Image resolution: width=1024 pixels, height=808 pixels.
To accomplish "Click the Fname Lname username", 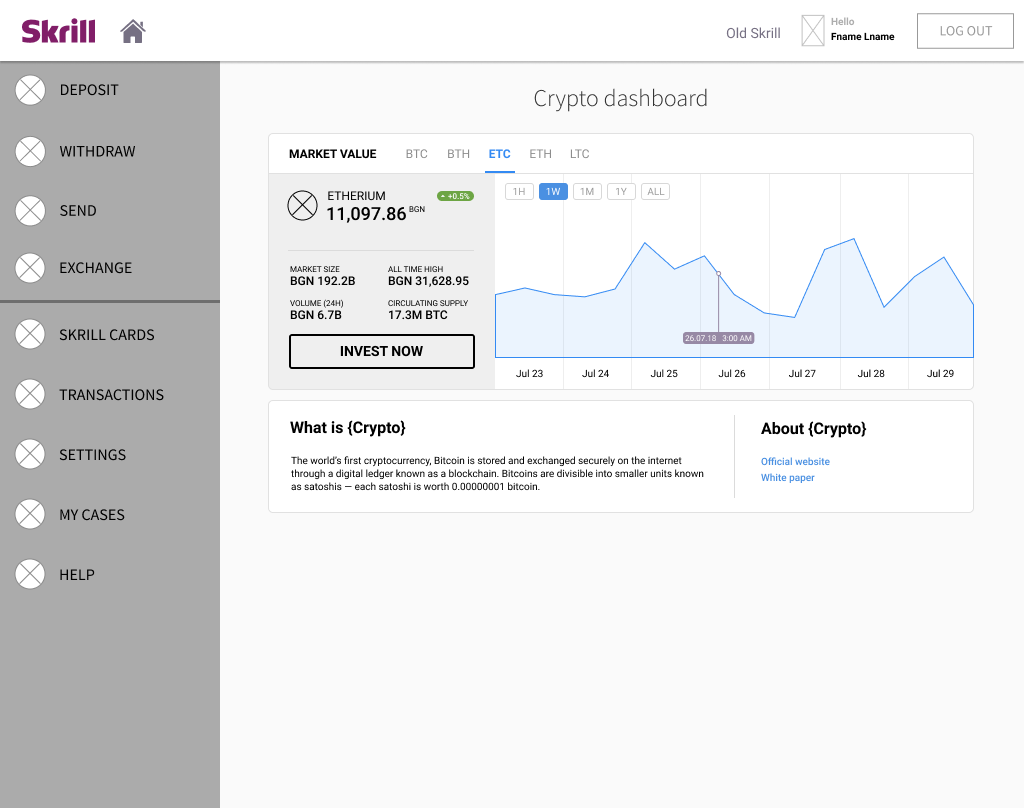I will pyautogui.click(x=862, y=37).
